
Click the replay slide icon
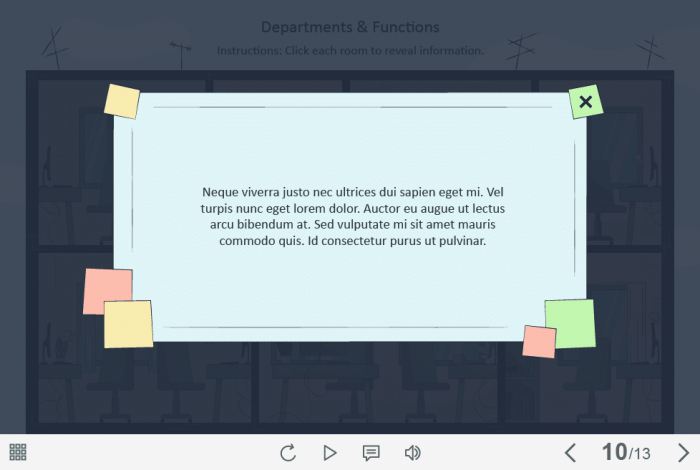[x=288, y=453]
